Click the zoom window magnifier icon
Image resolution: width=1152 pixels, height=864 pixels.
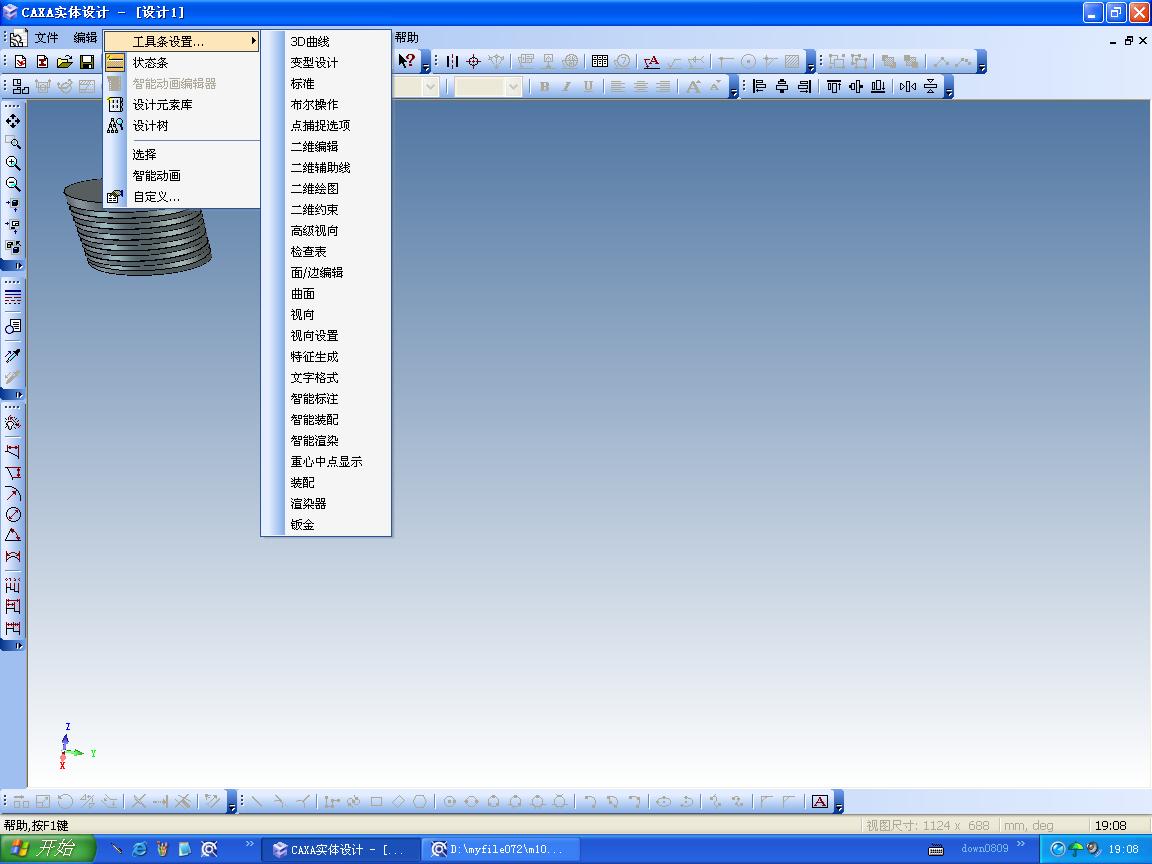13,142
